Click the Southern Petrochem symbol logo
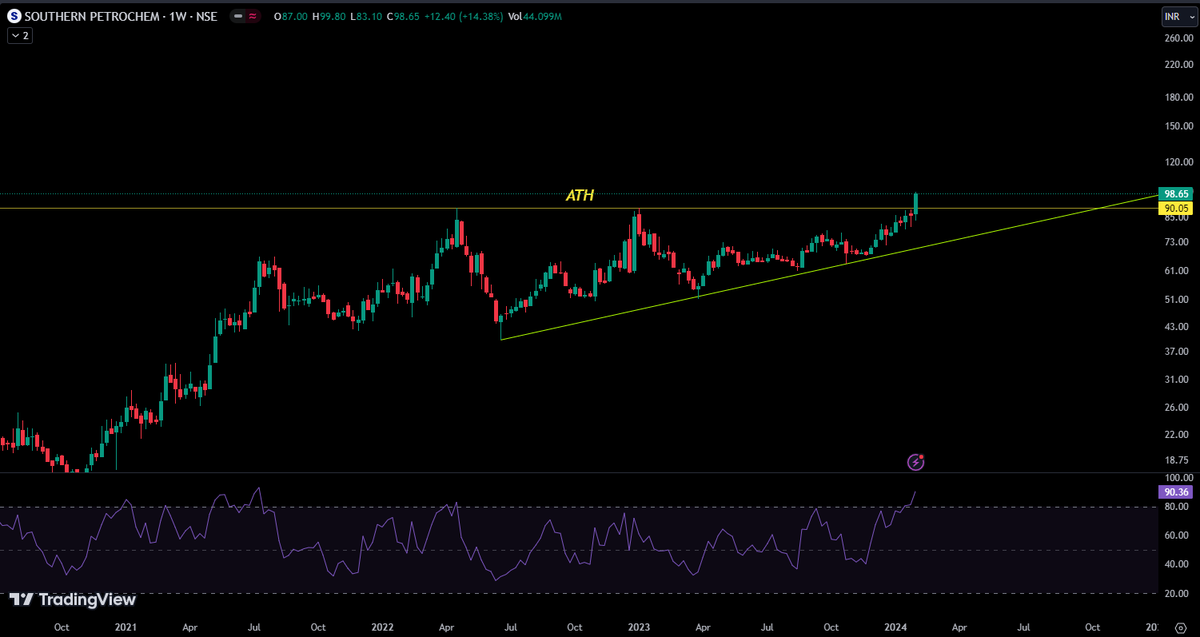1200x637 pixels. coord(14,16)
